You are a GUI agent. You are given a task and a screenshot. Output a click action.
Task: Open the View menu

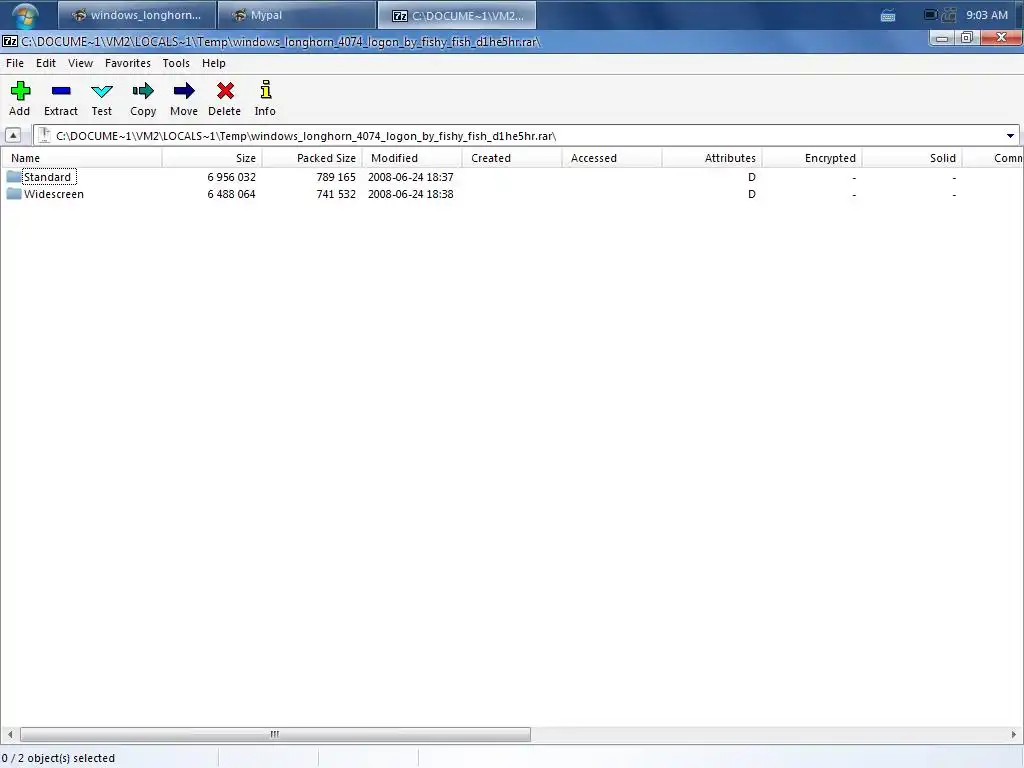(80, 63)
